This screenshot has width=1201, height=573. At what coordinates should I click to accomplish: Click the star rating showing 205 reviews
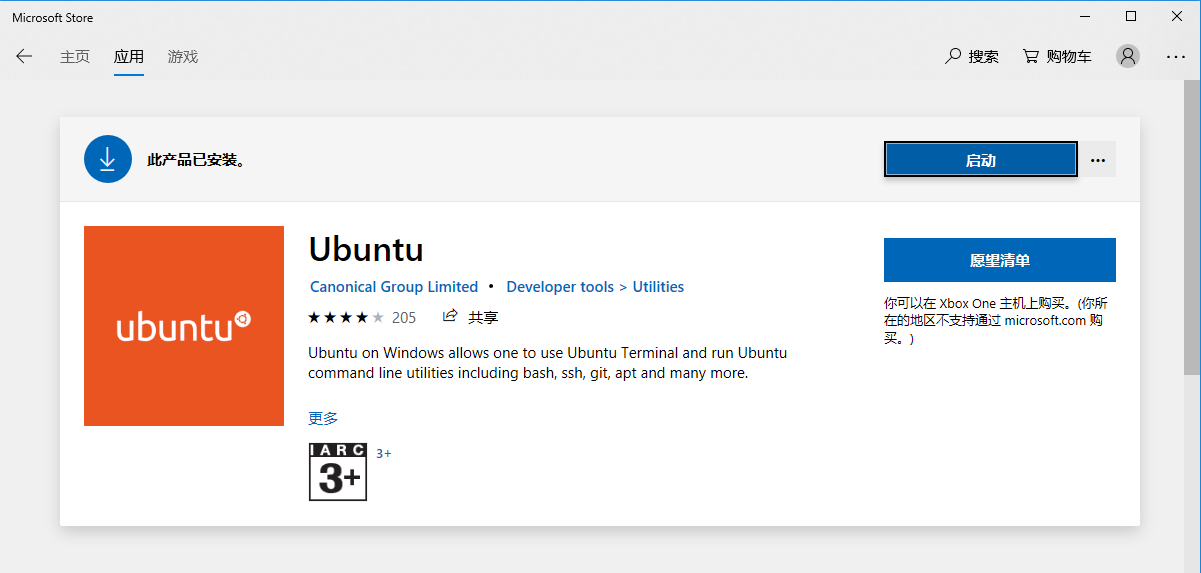362,317
